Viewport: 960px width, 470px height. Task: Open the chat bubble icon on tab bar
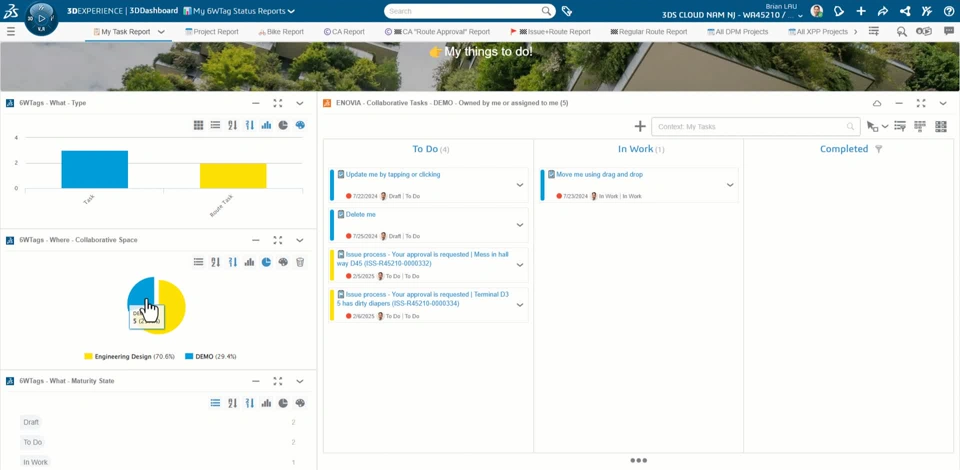point(949,32)
